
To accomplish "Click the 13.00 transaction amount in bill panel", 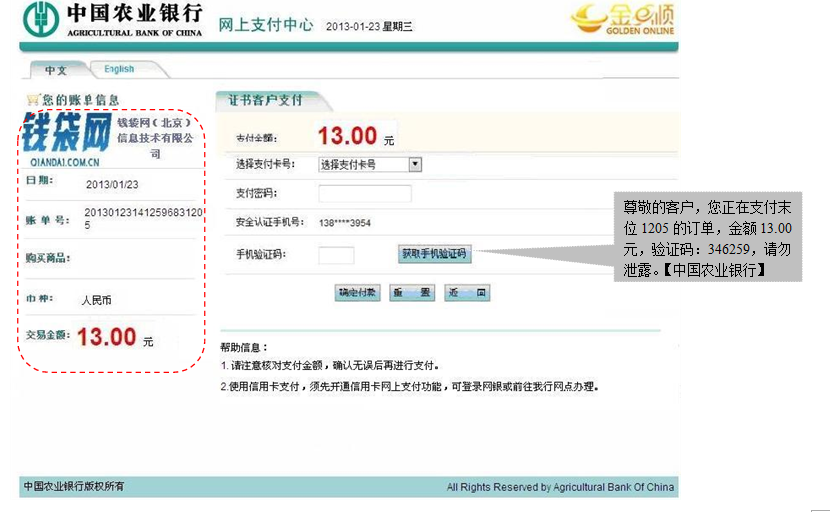I will click(107, 337).
